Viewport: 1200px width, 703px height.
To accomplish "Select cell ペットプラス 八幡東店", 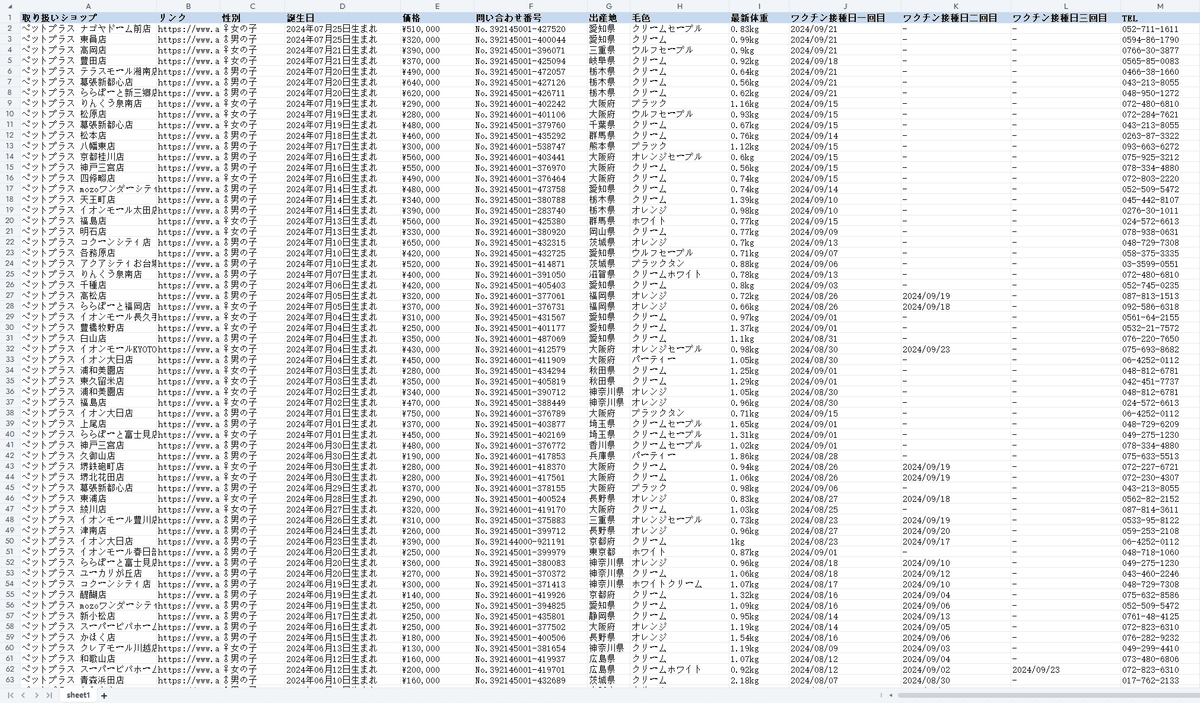I will pos(87,145).
